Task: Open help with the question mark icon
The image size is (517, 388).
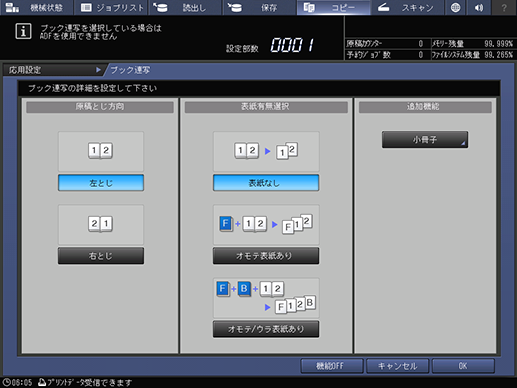Action: point(504,7)
